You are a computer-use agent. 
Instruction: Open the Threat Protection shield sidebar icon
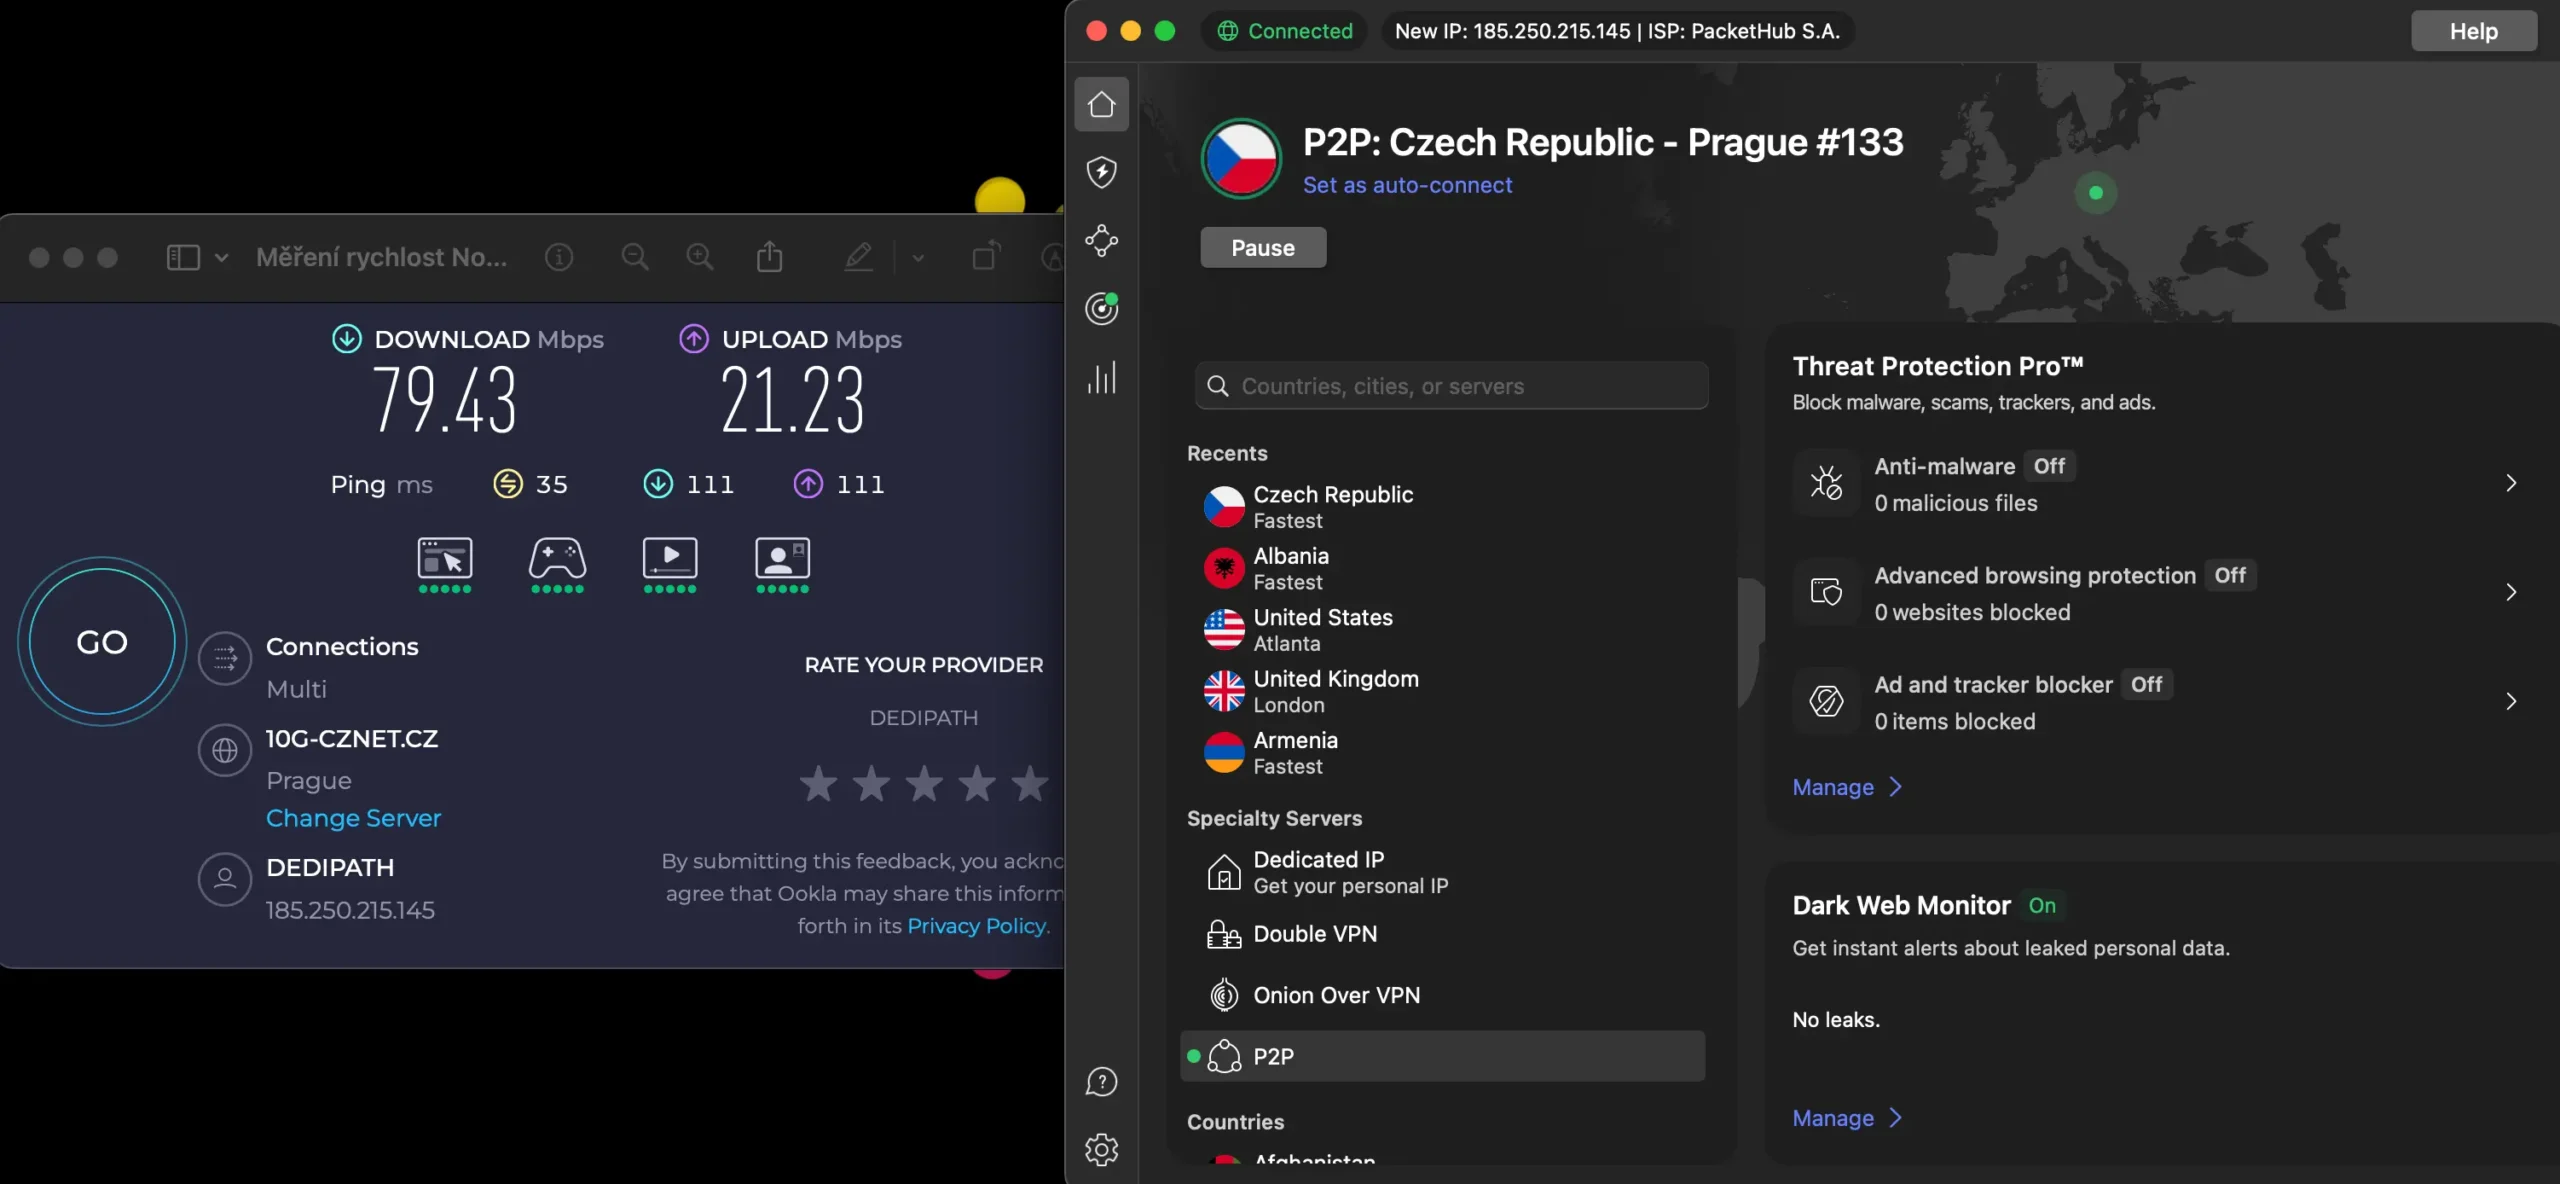click(x=1101, y=172)
